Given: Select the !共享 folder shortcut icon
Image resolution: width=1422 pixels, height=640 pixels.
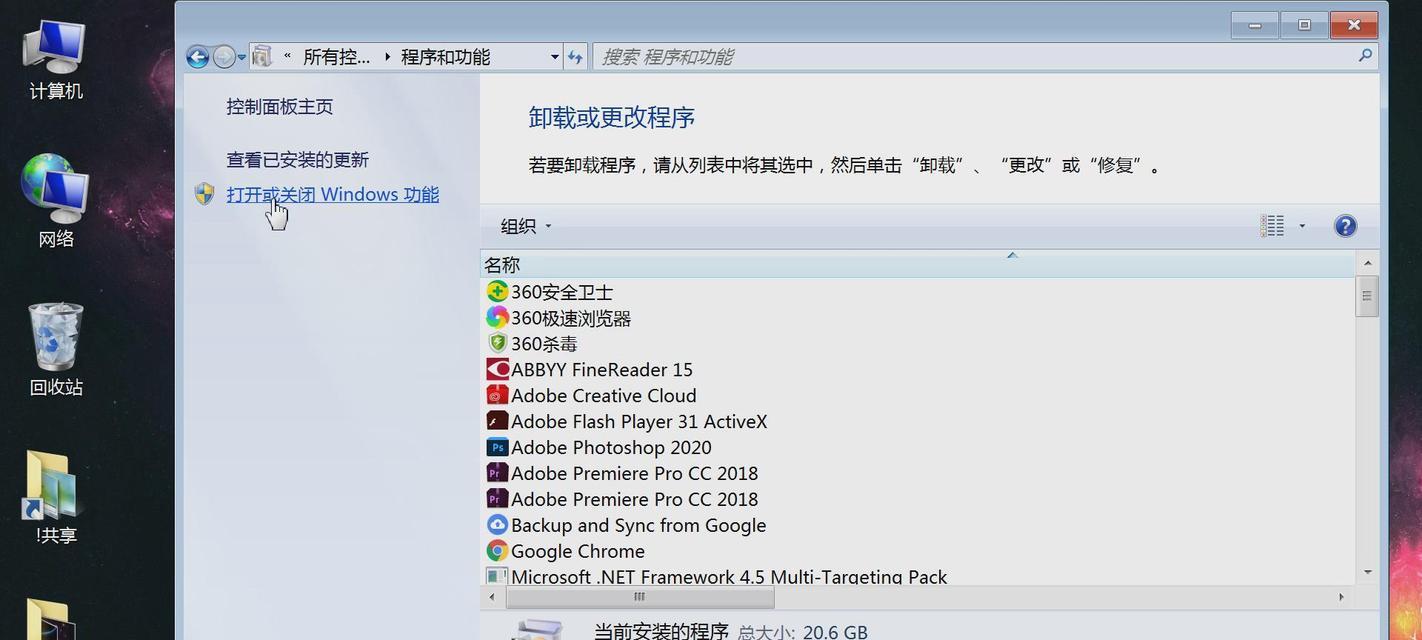Looking at the screenshot, I should 55,497.
